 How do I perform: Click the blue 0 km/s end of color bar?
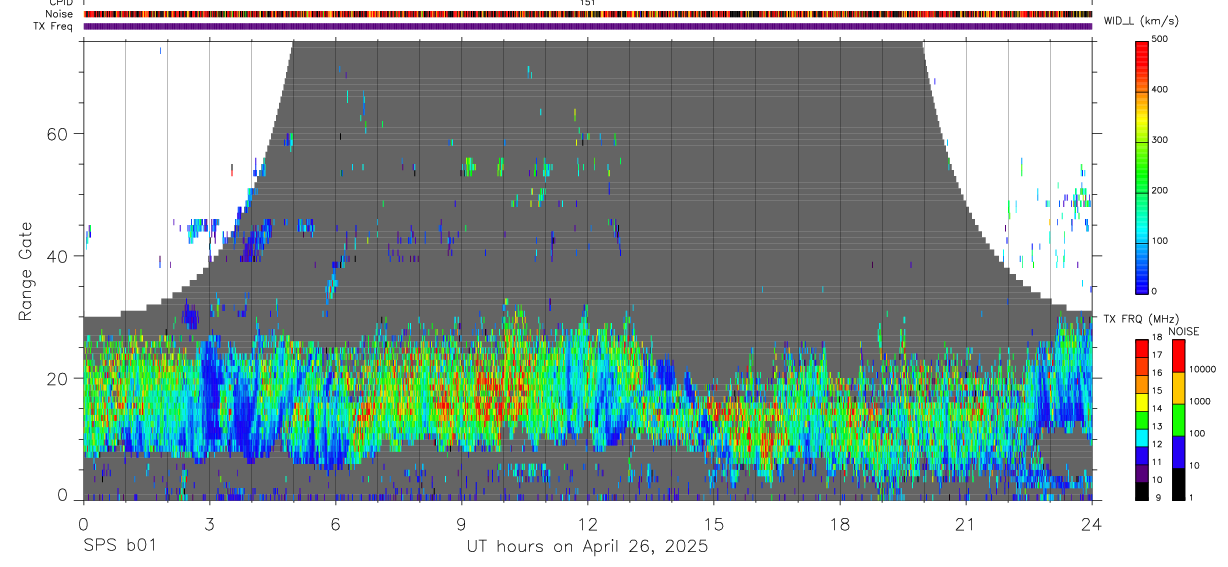click(x=1141, y=287)
